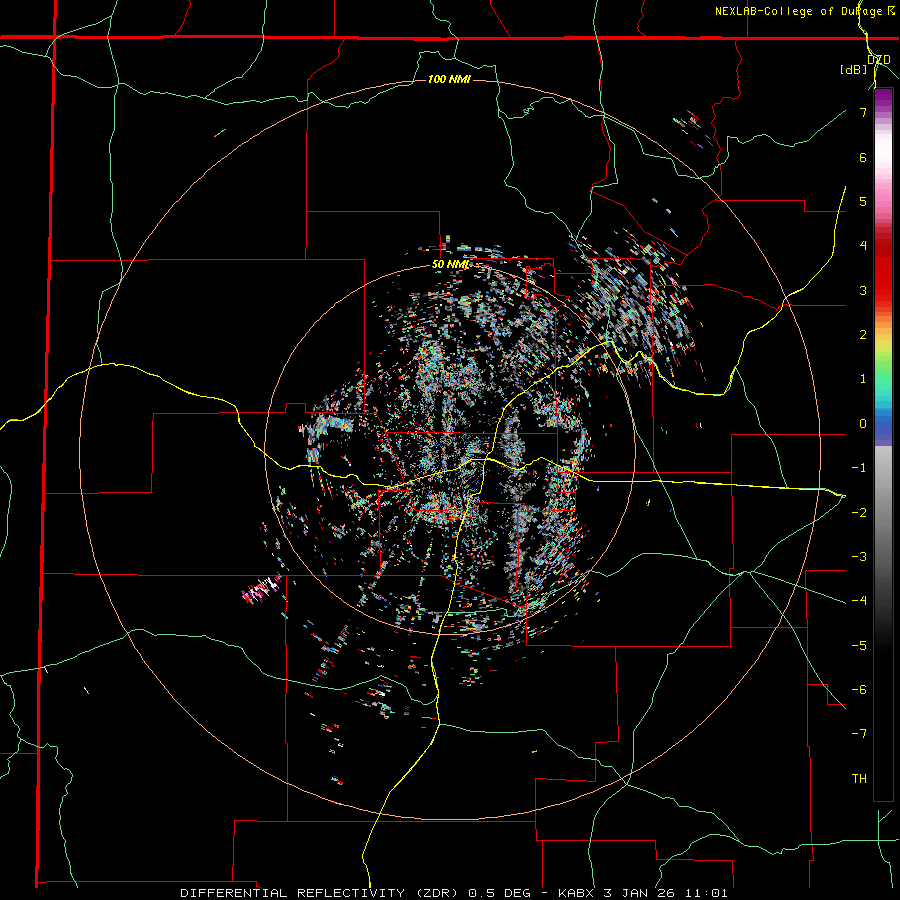This screenshot has width=900, height=900.
Task: Click the NEXLAB-College of DuPage watermark text
Action: [800, 11]
